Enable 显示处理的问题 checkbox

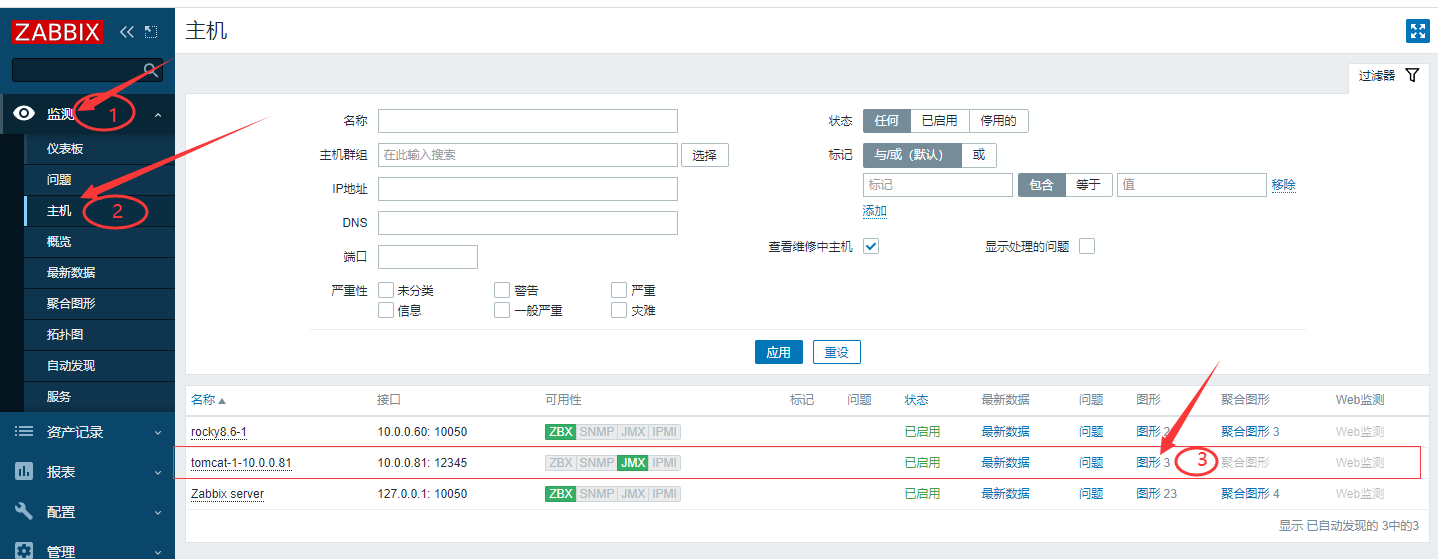pos(1087,246)
